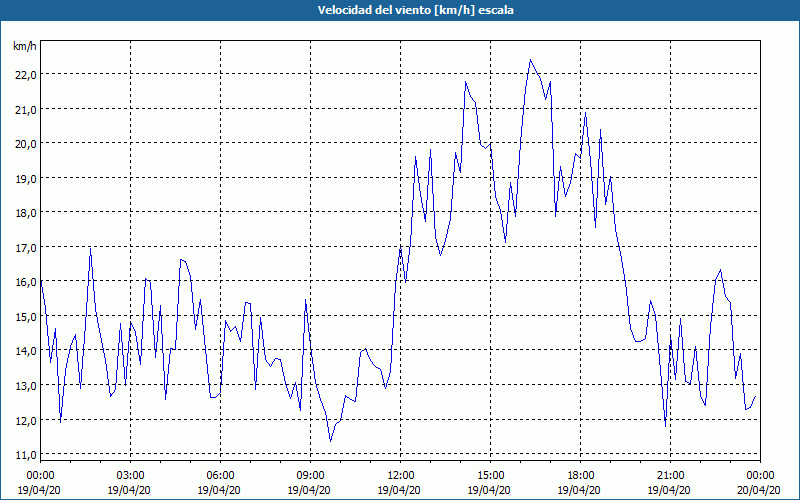The height and width of the screenshot is (500, 800).
Task: Click the 00:00 time label dated 20/04/20
Action: [x=760, y=476]
